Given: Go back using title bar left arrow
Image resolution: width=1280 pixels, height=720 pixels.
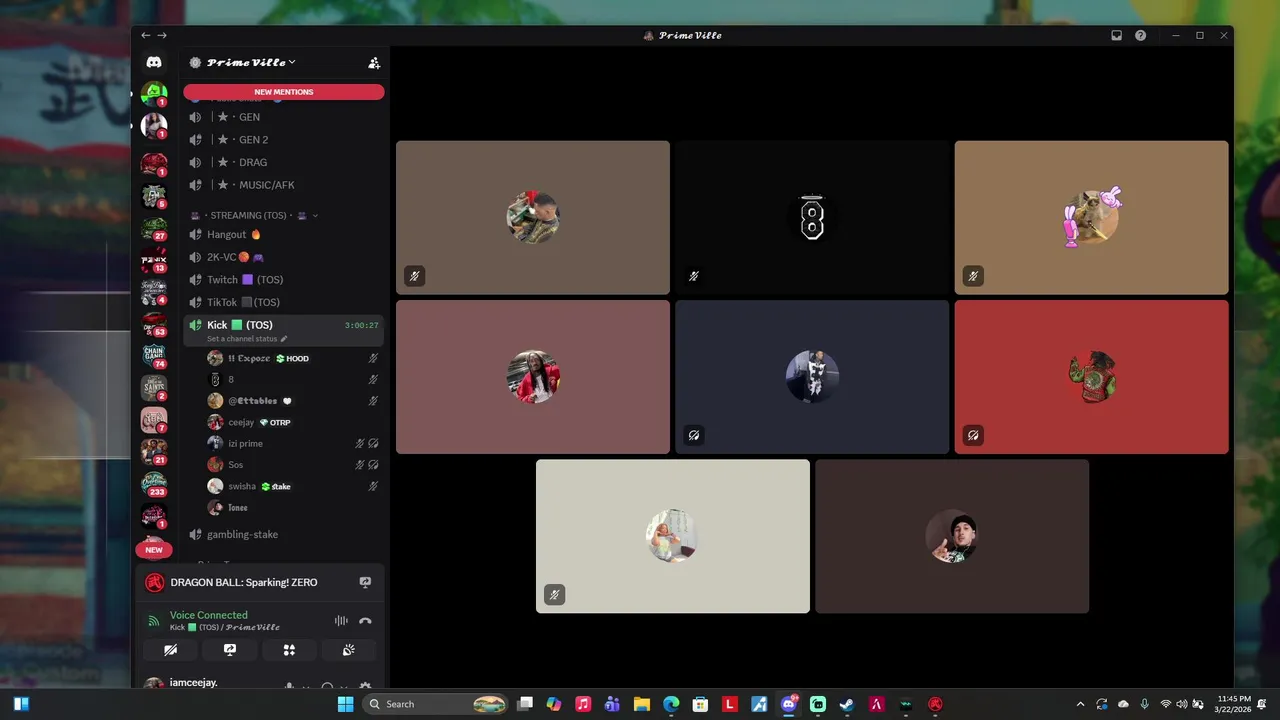Looking at the screenshot, I should coord(146,35).
